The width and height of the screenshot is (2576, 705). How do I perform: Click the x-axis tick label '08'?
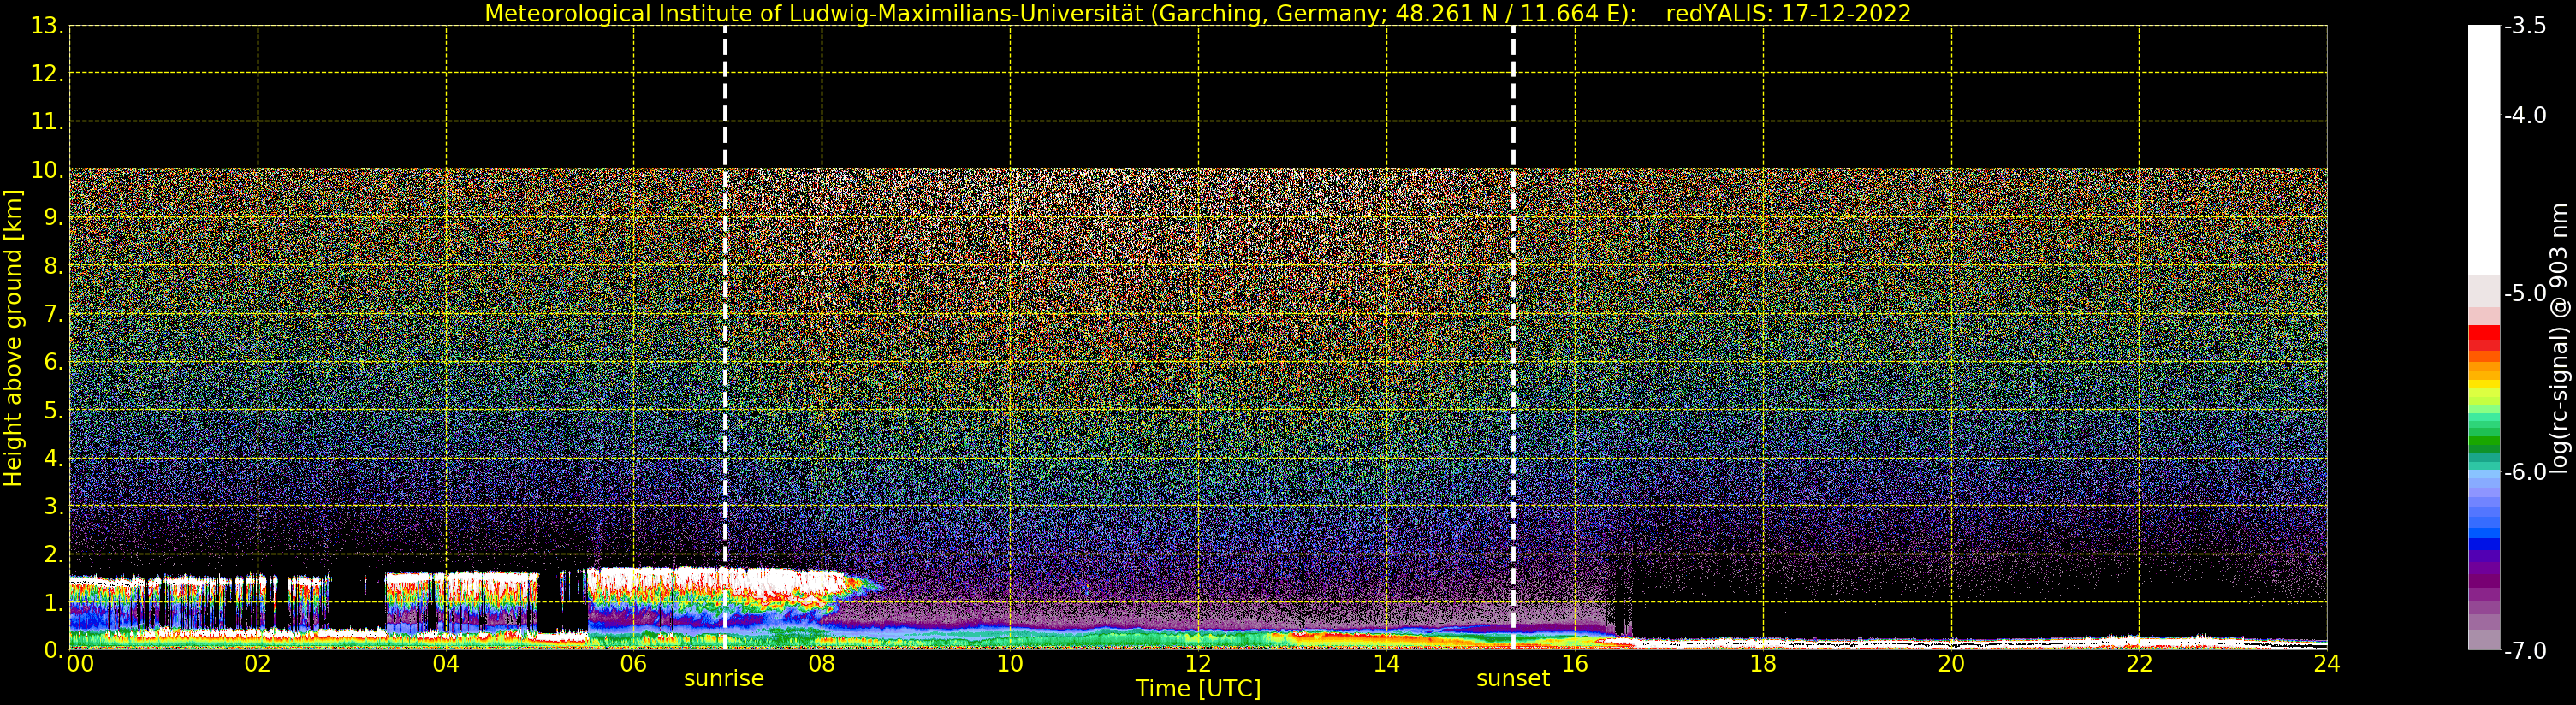click(x=821, y=664)
